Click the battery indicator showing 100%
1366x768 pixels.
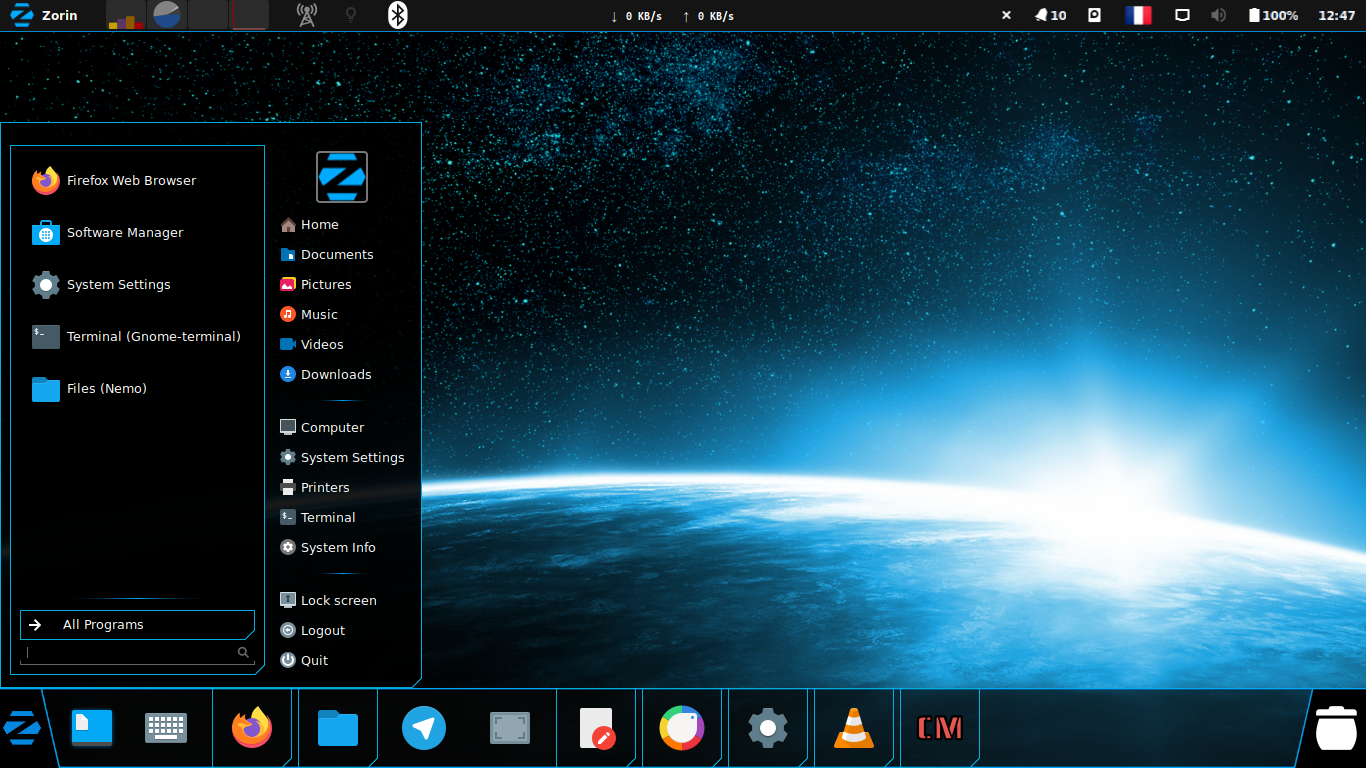1273,15
